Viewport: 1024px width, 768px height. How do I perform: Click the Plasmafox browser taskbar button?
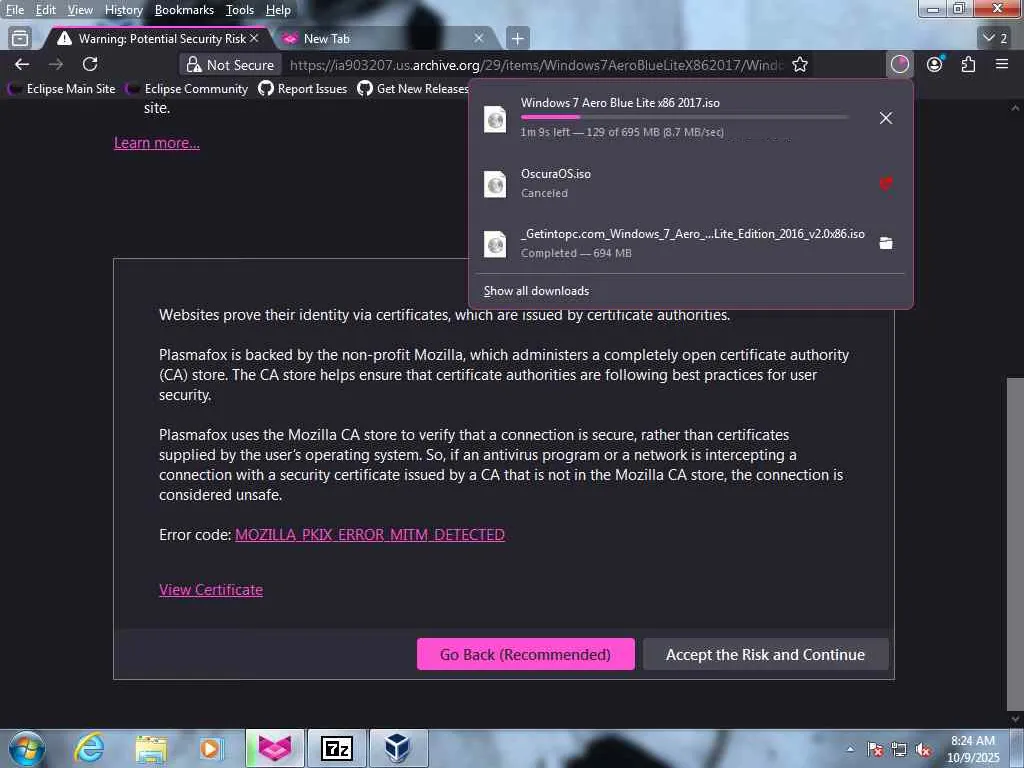tap(275, 748)
